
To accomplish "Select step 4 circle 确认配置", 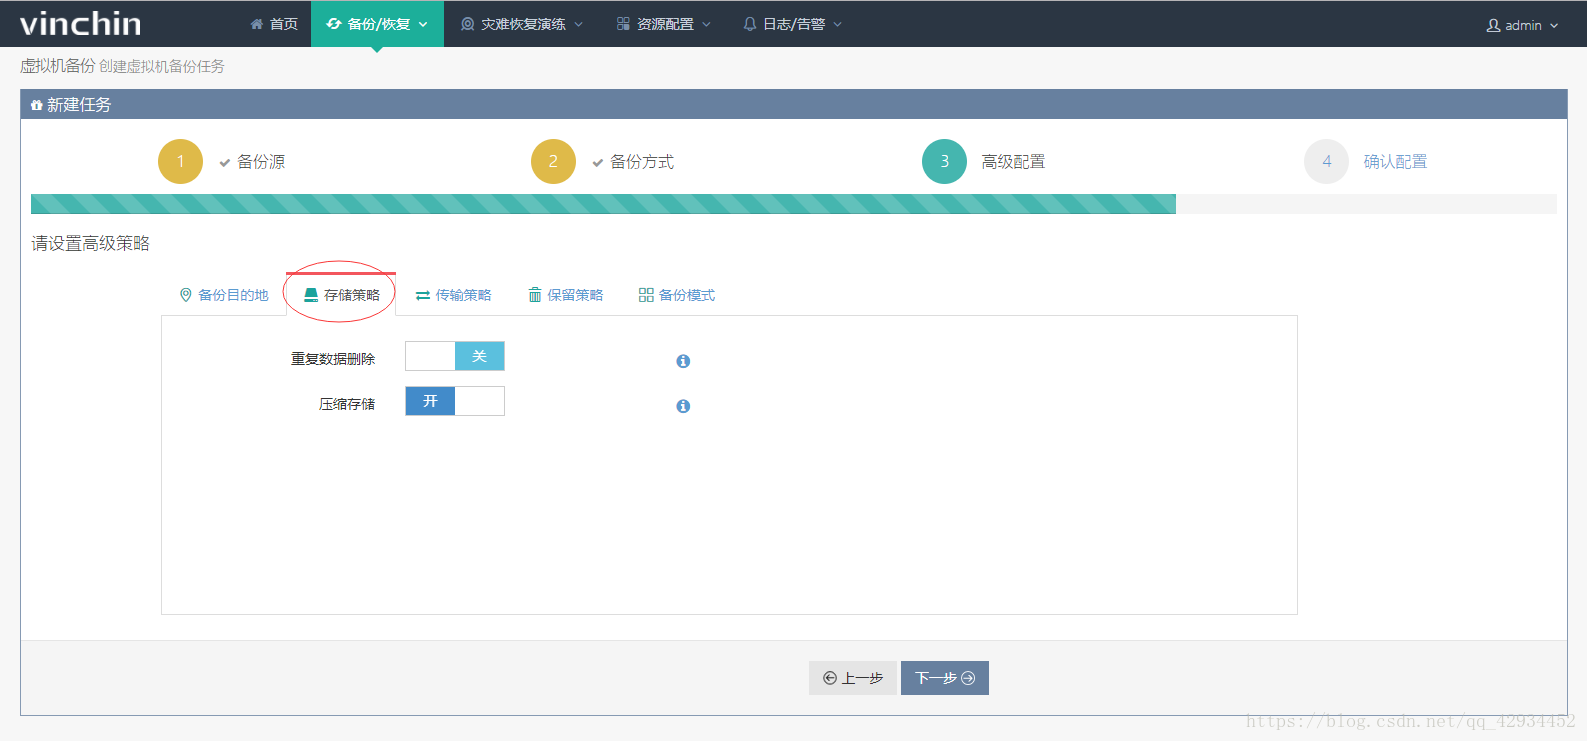I will click(1326, 161).
